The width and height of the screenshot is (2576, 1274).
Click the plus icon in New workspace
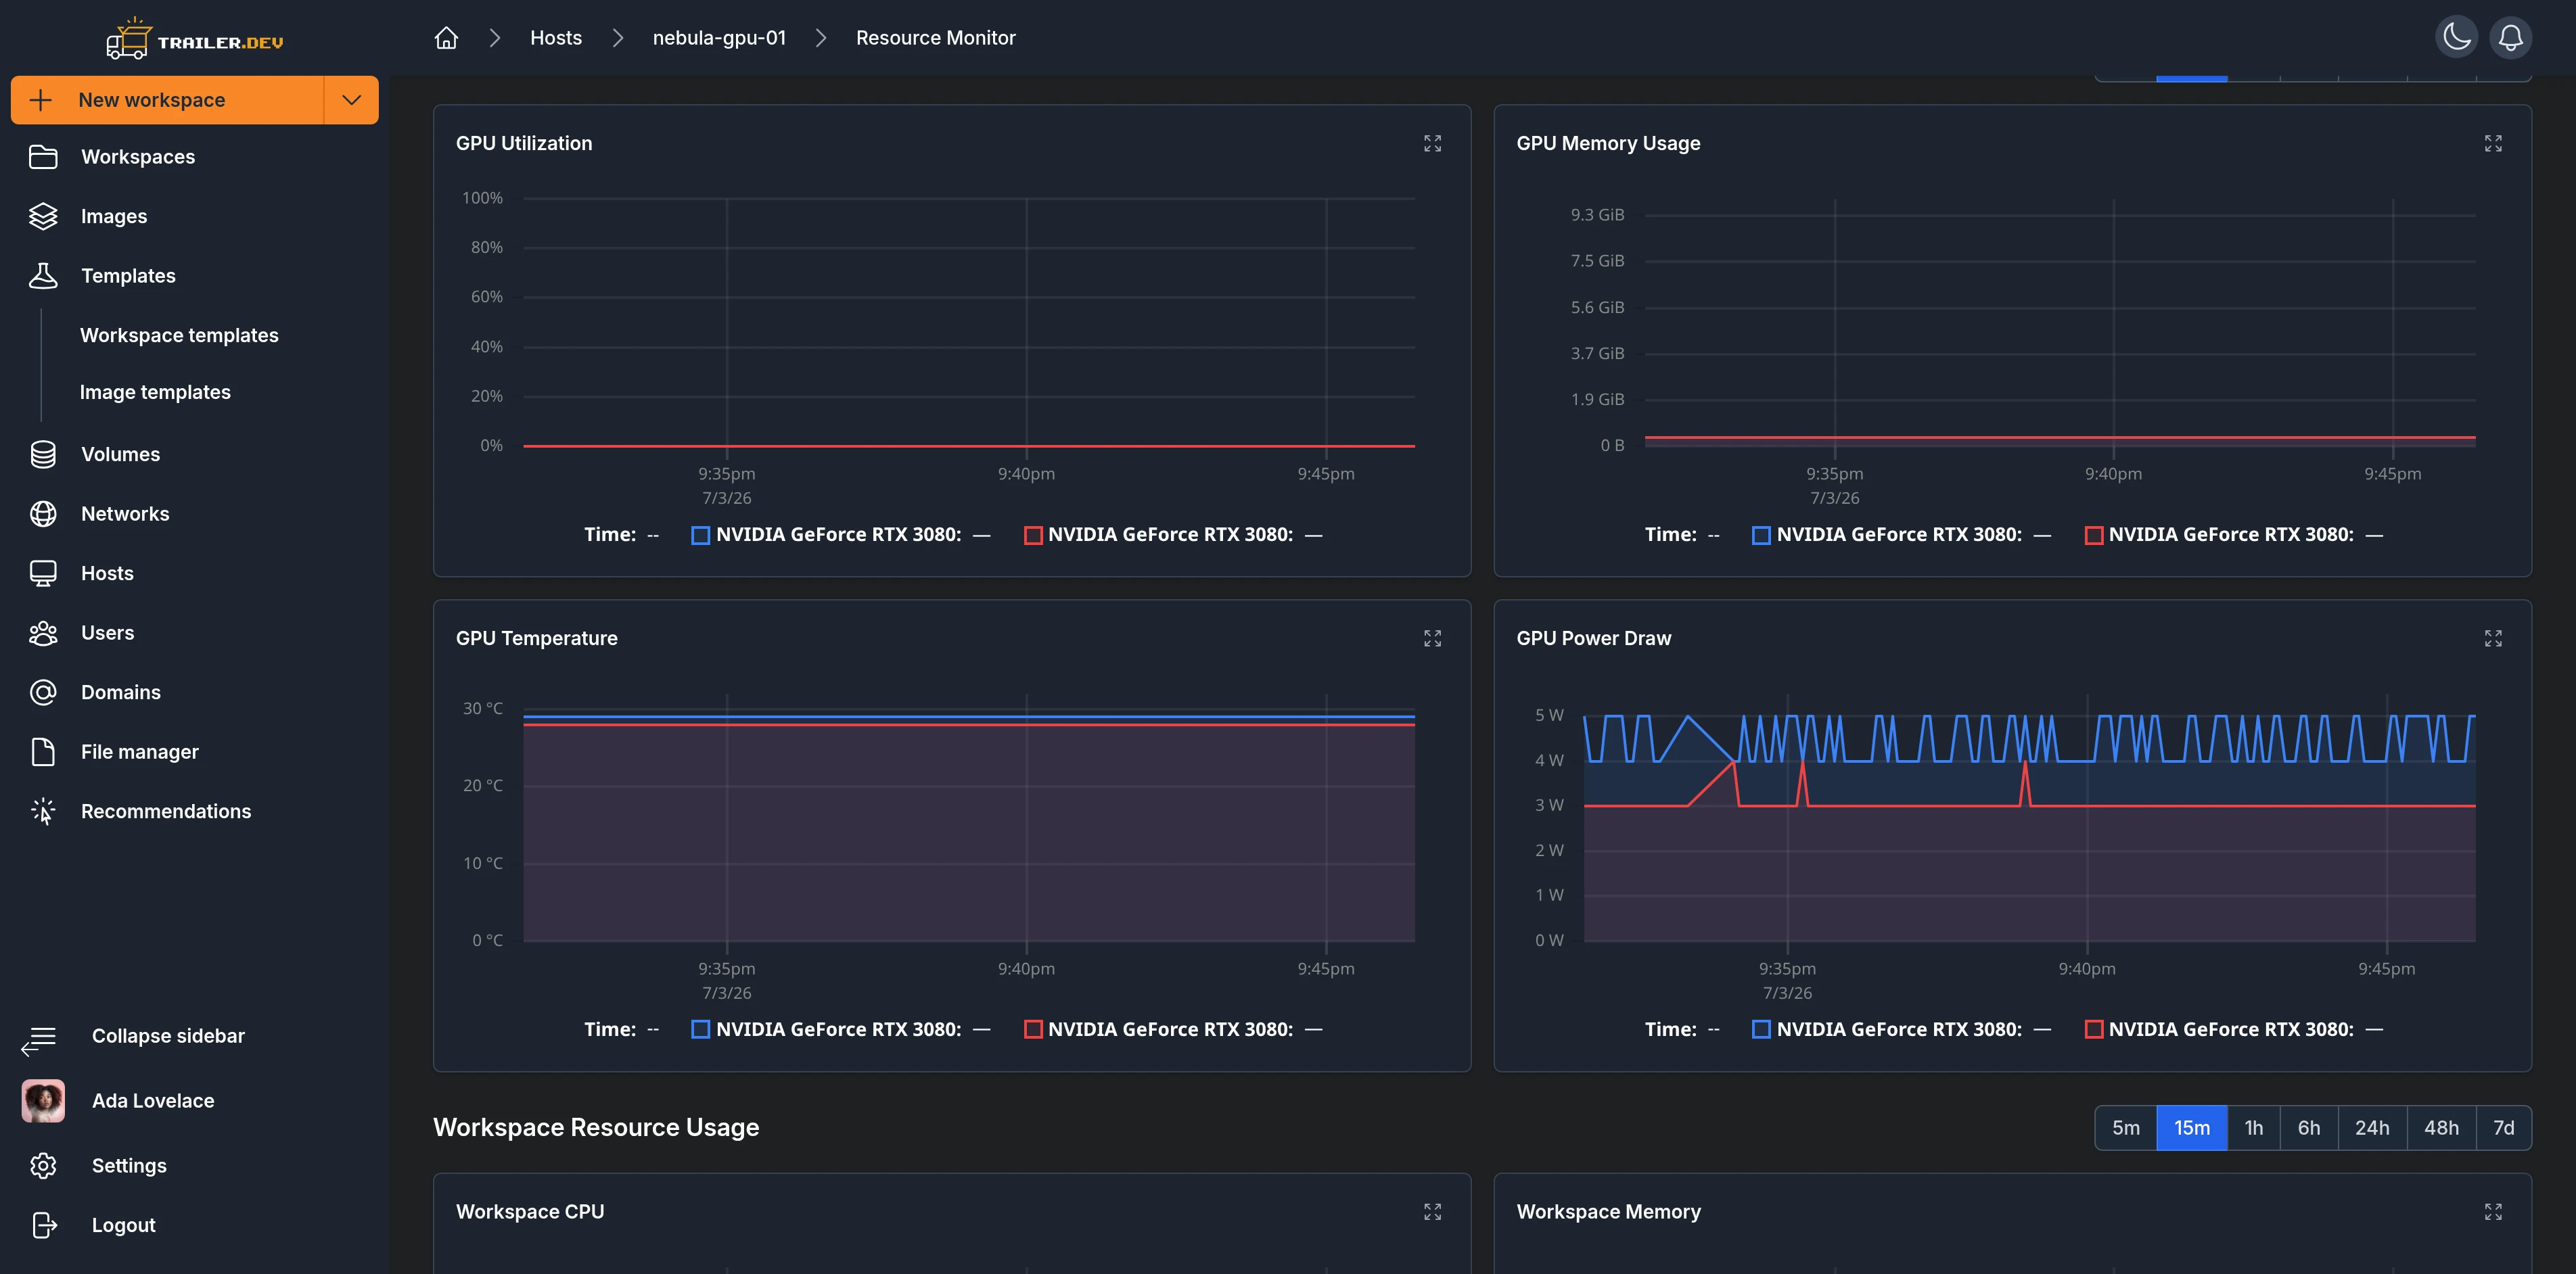point(41,100)
